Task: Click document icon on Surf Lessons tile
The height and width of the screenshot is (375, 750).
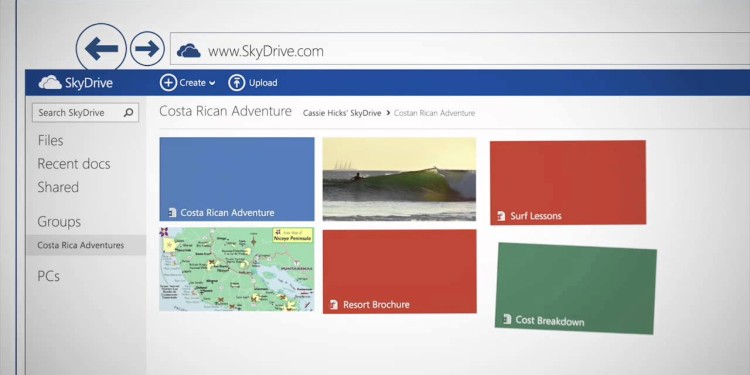Action: point(501,216)
